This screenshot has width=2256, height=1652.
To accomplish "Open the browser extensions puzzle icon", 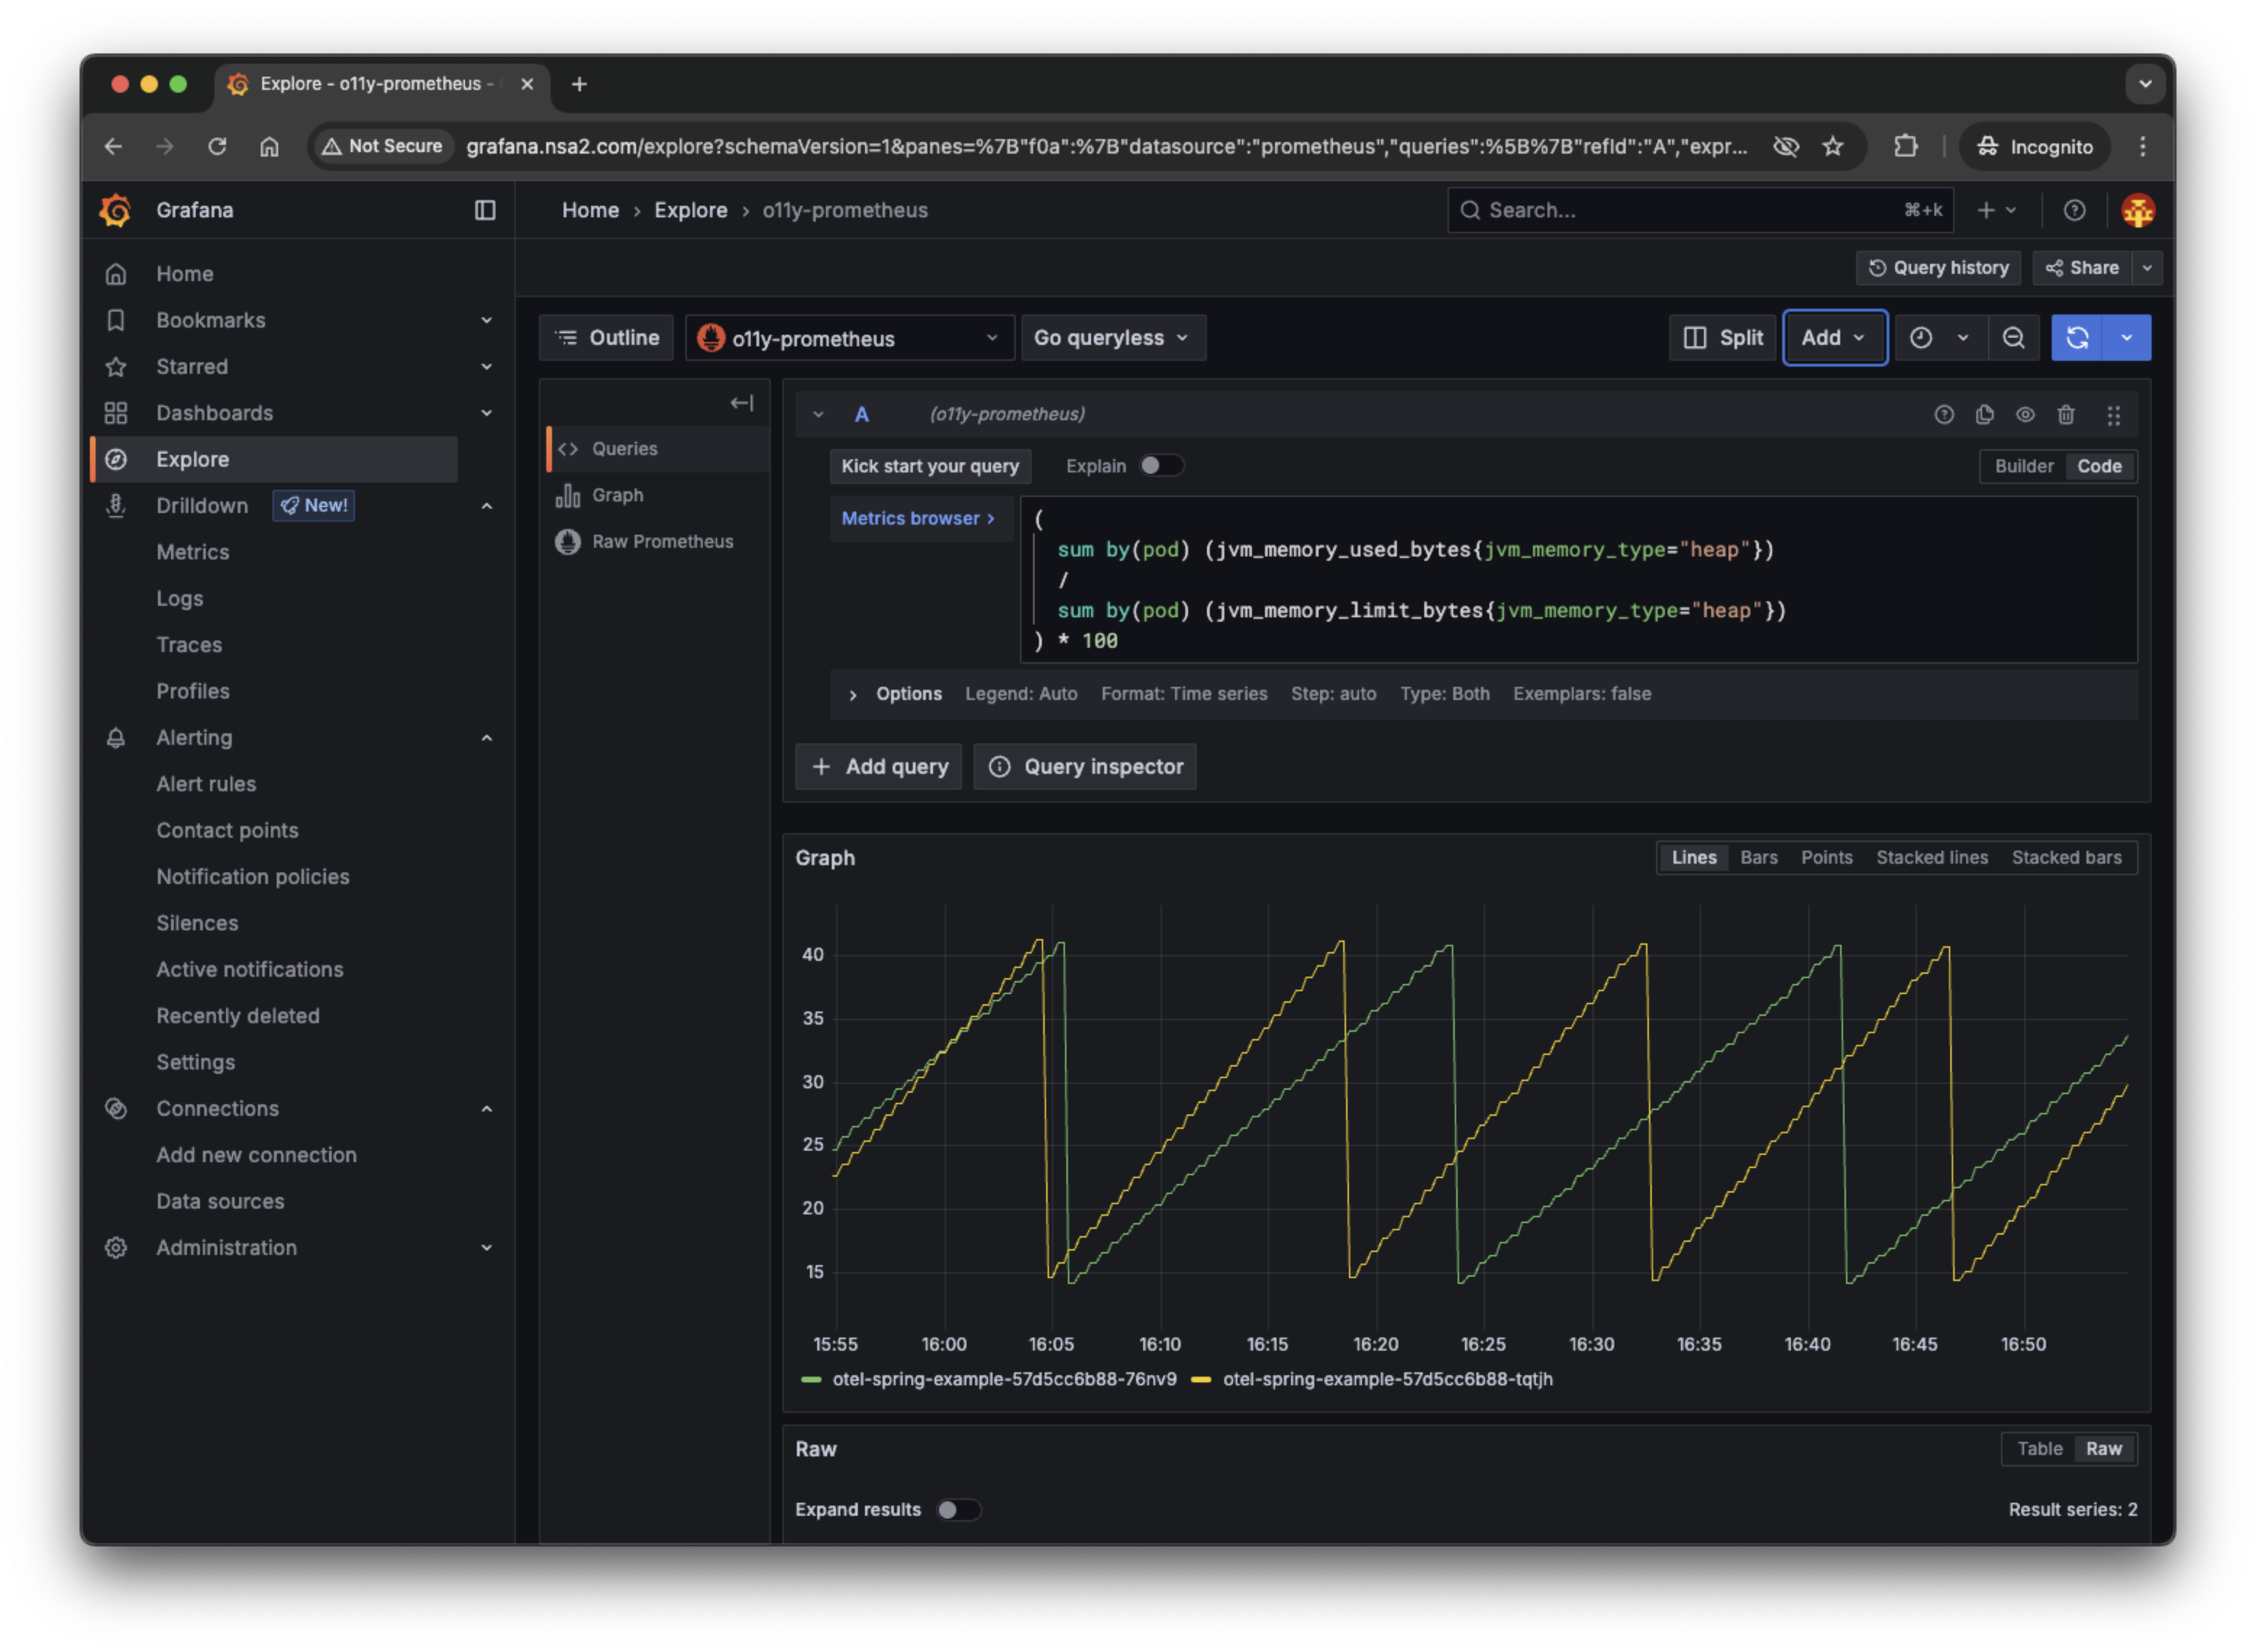I will pos(1905,147).
